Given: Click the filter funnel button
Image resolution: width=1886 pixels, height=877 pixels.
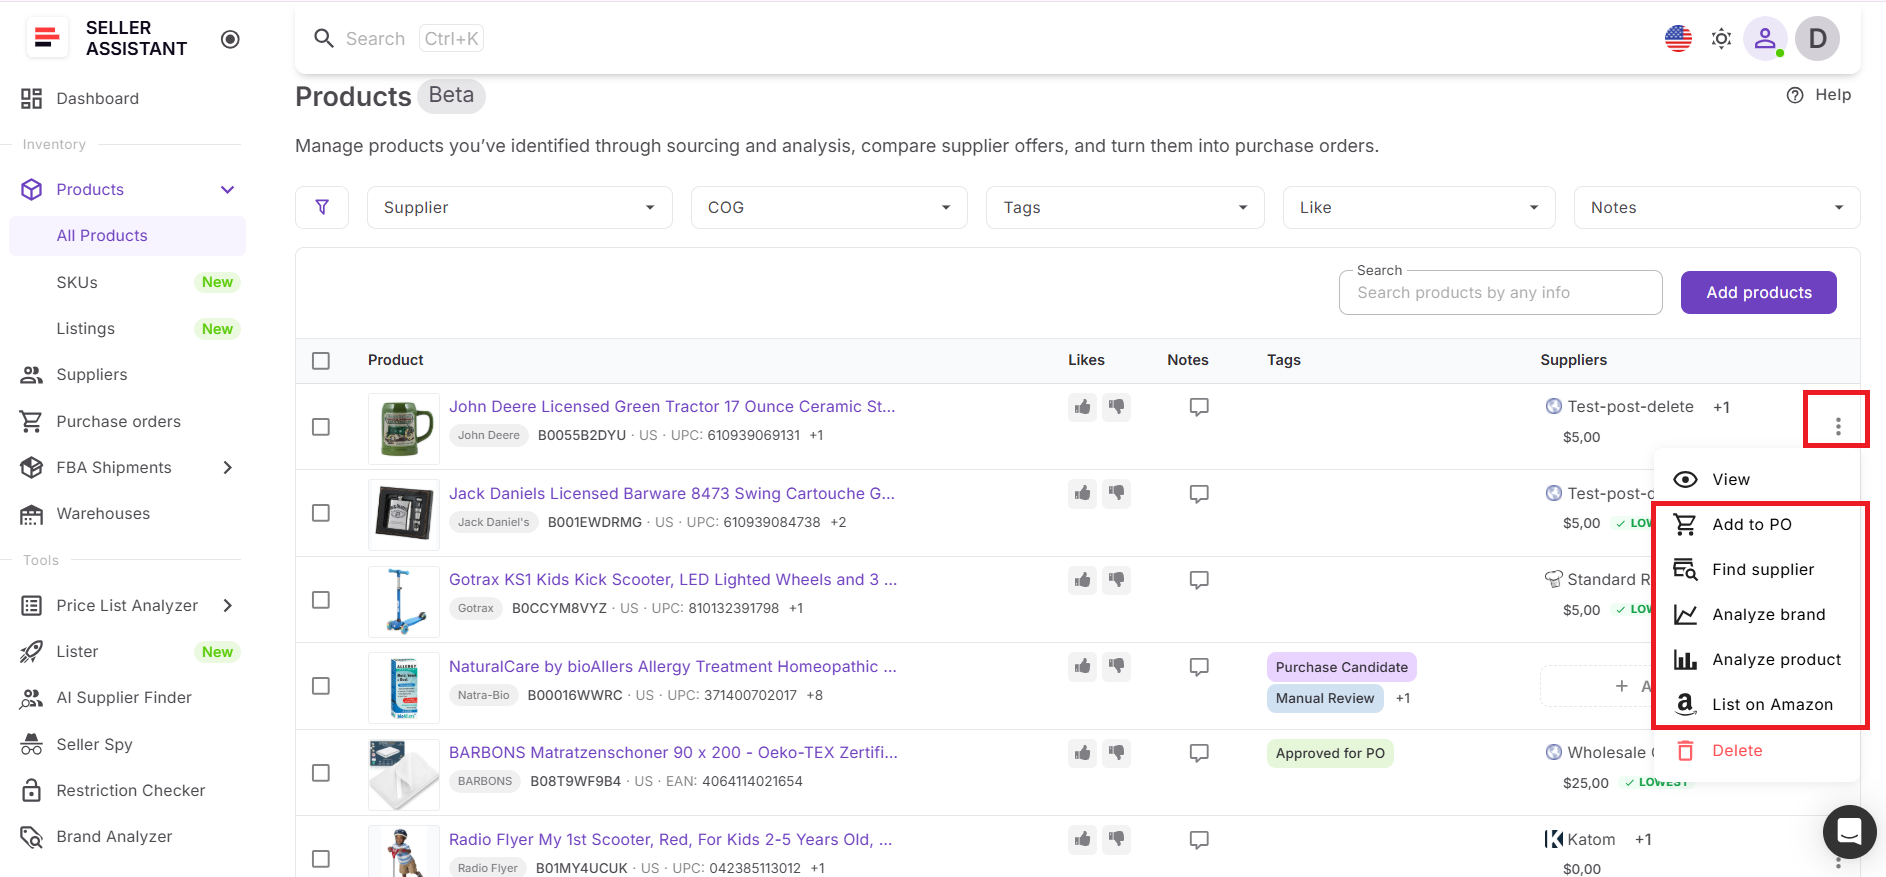Looking at the screenshot, I should tap(322, 207).
